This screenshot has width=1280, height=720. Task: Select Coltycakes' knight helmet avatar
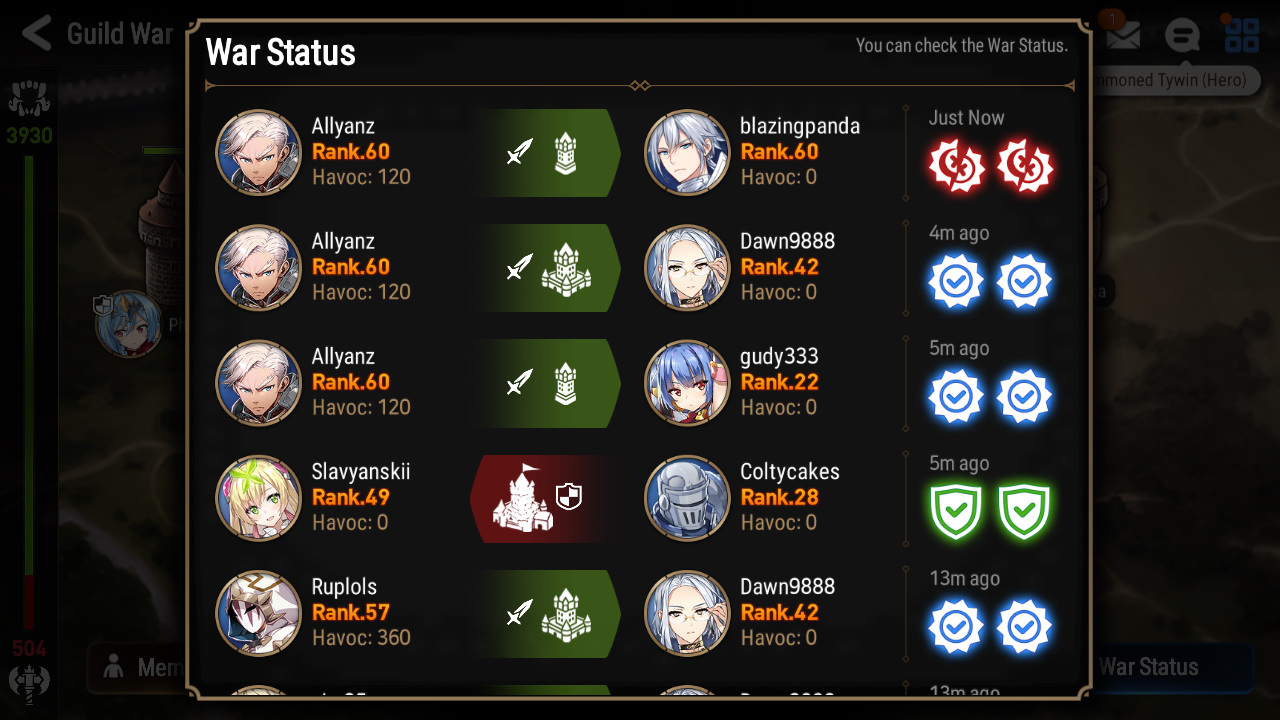pos(687,498)
